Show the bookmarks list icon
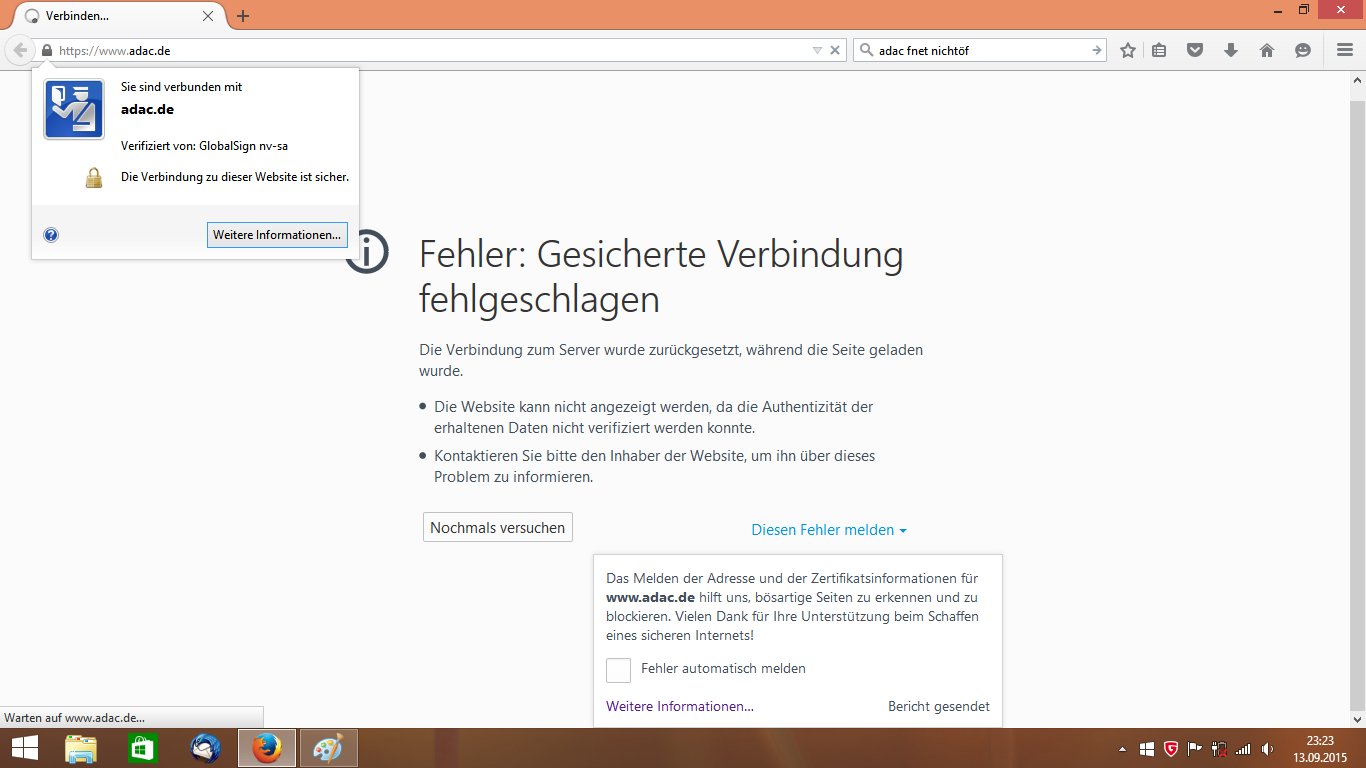The width and height of the screenshot is (1366, 768). point(1159,50)
